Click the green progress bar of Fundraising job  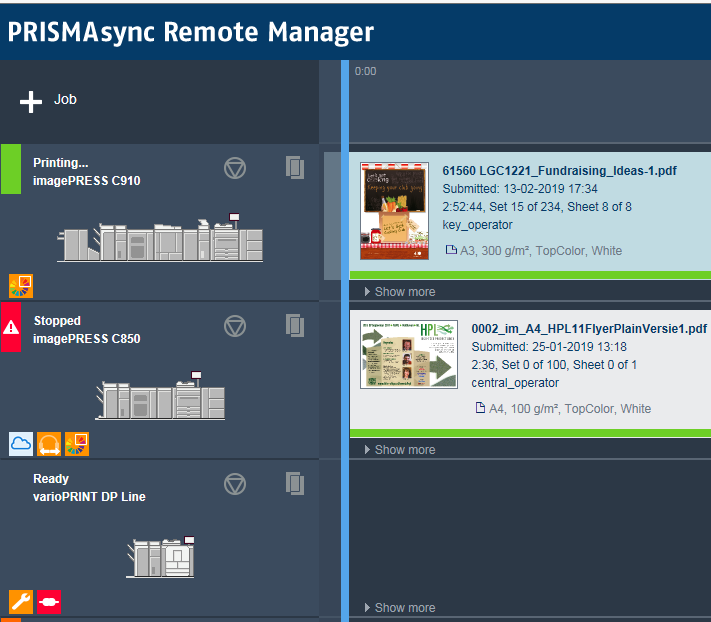tap(530, 275)
